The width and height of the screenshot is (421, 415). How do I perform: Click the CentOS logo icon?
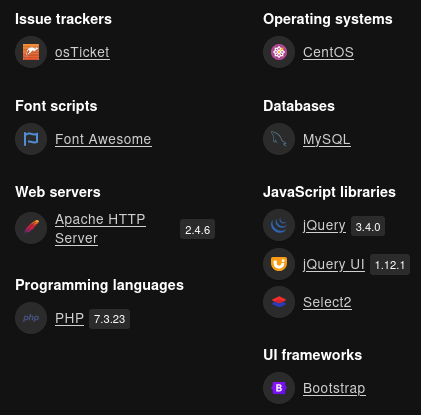(279, 52)
